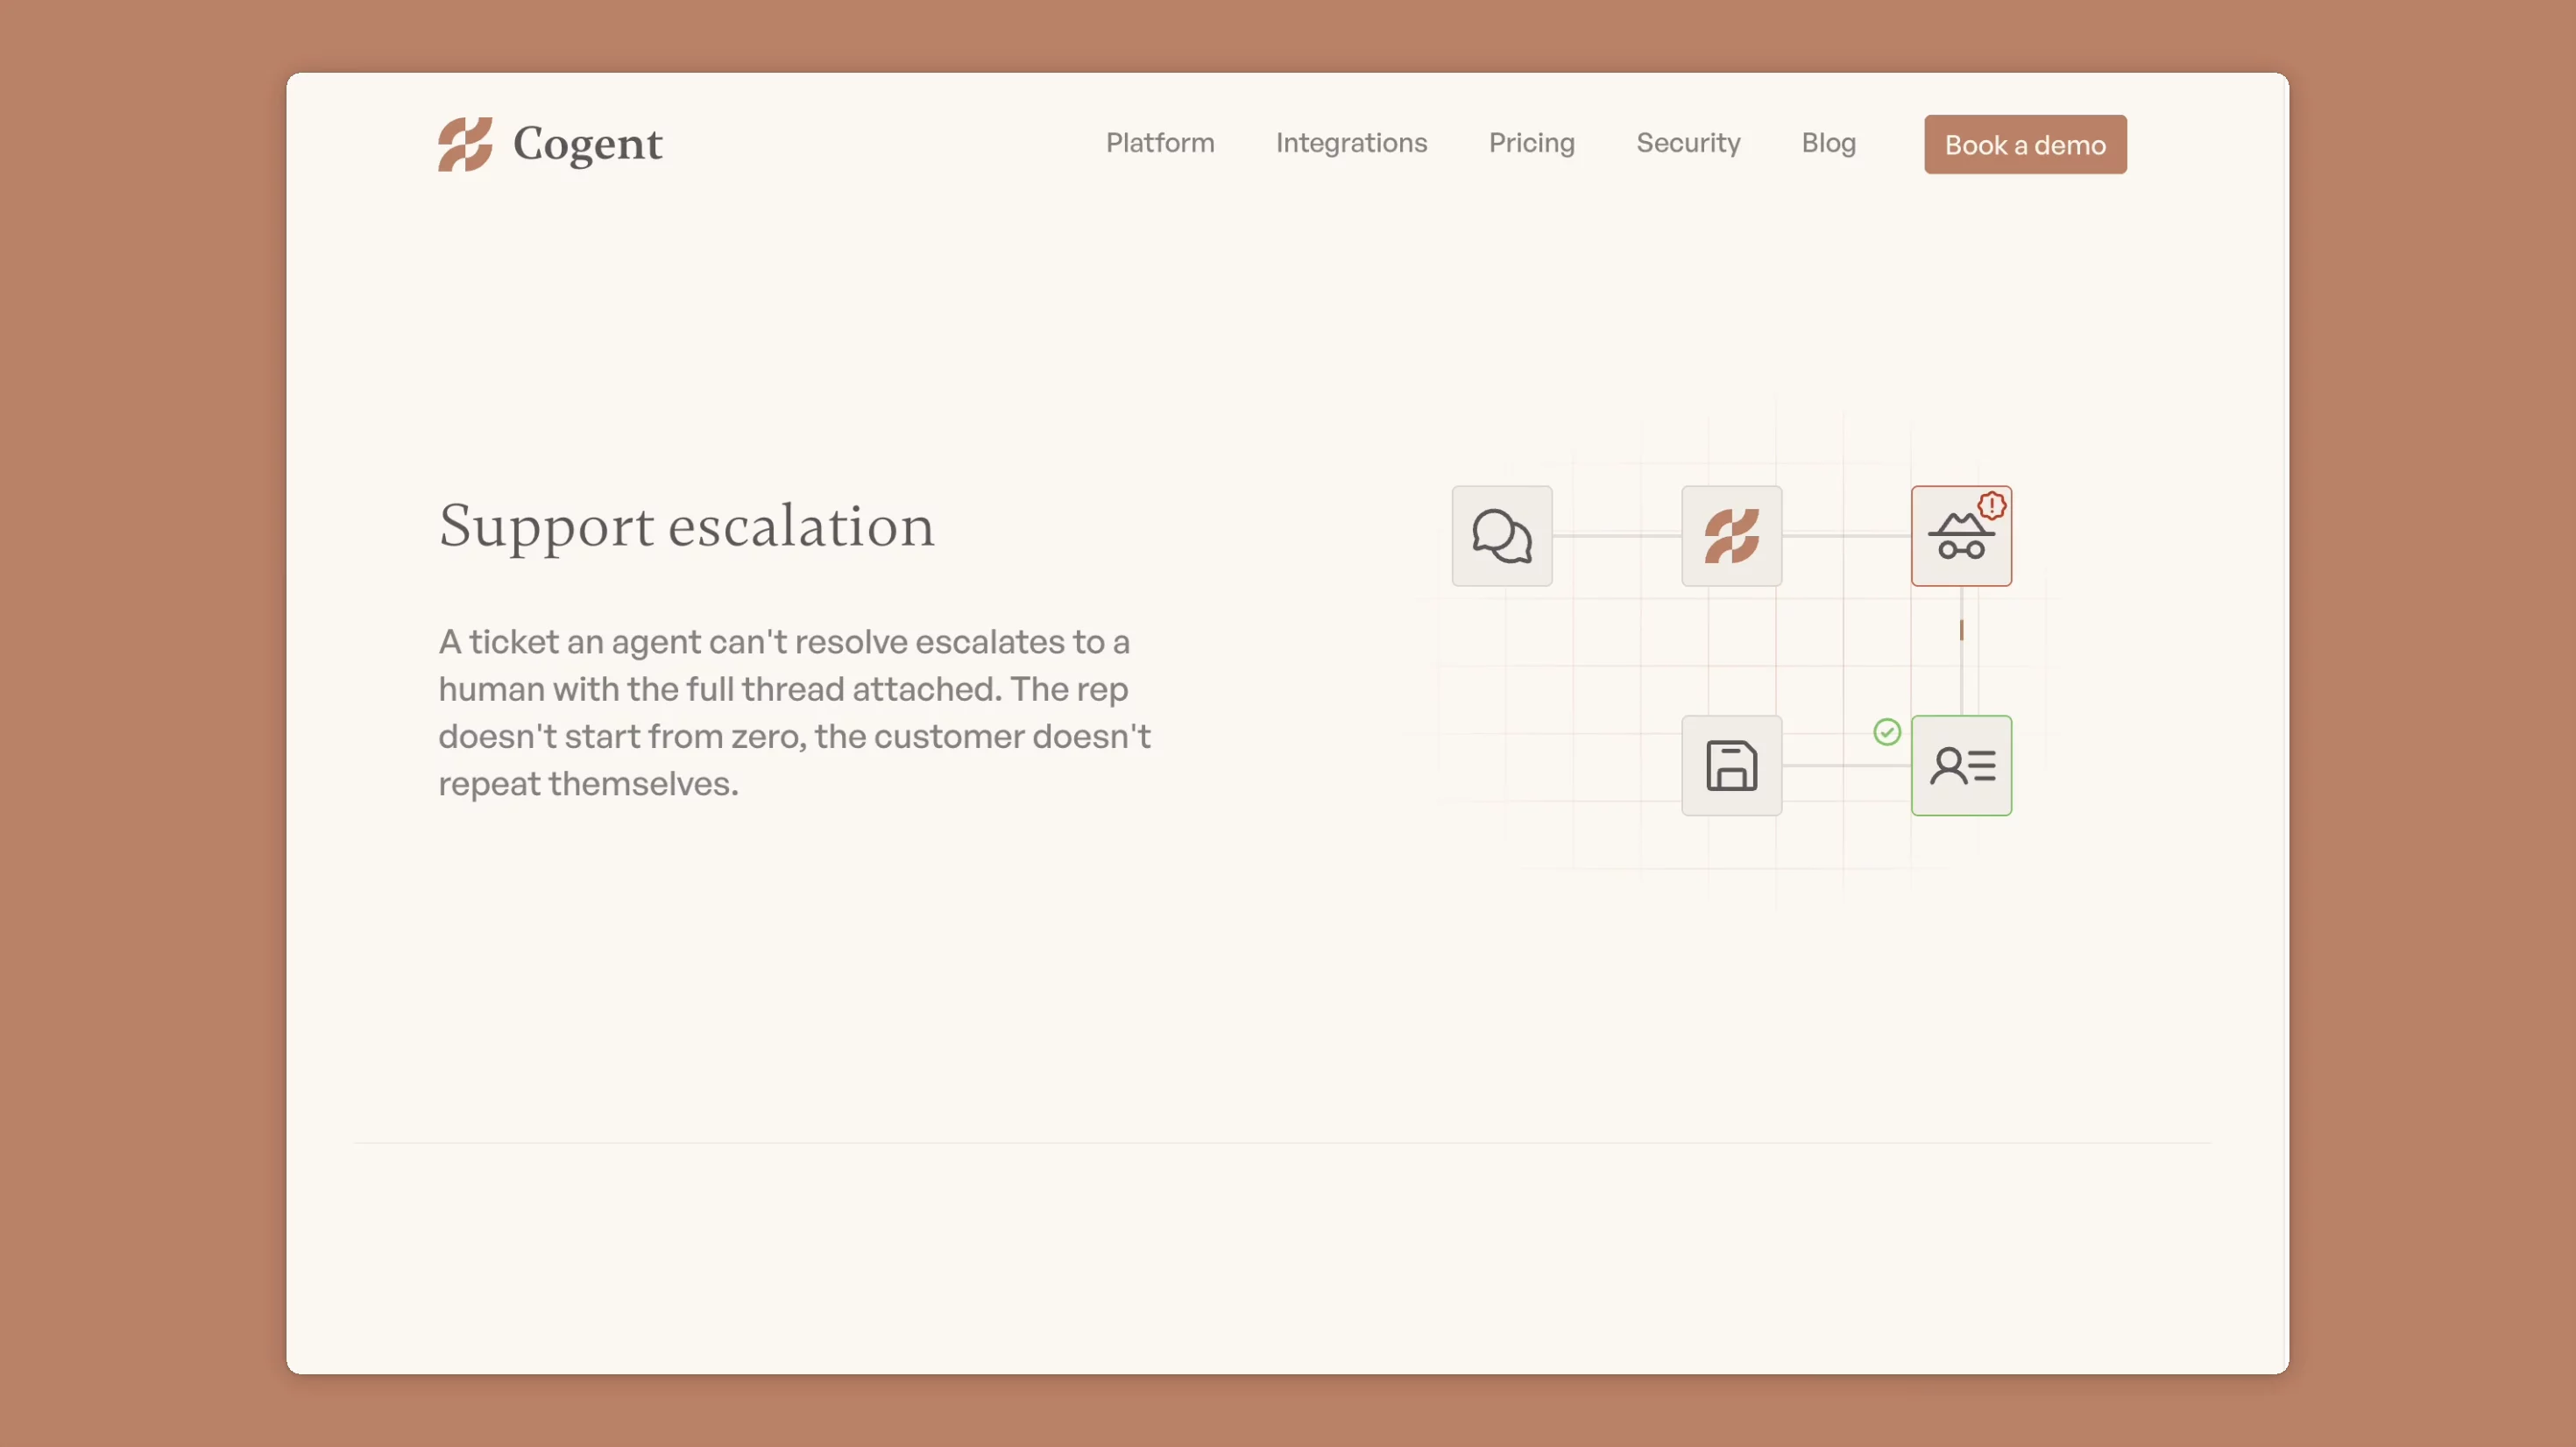The width and height of the screenshot is (2576, 1447).
Task: Open the Pricing page
Action: [1531, 143]
